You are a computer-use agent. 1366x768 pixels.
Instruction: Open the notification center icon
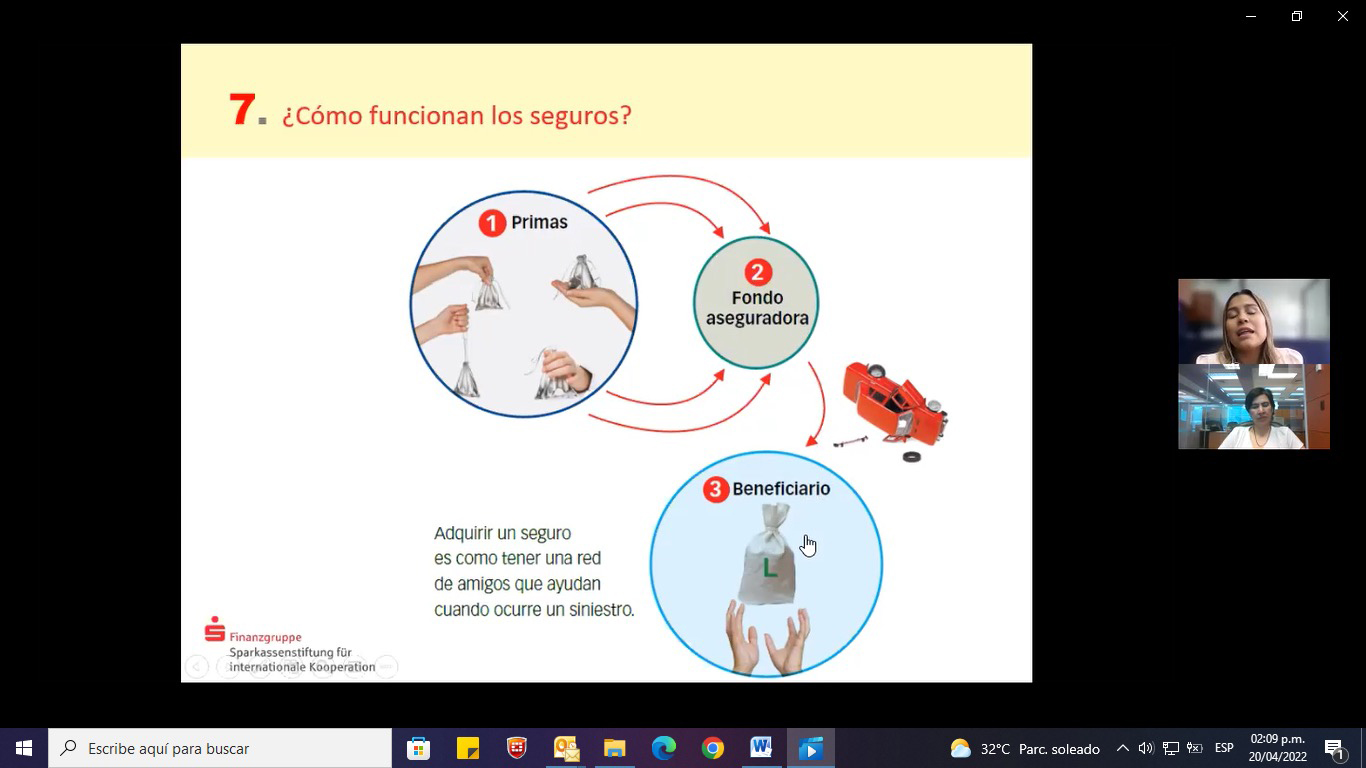click(x=1334, y=748)
